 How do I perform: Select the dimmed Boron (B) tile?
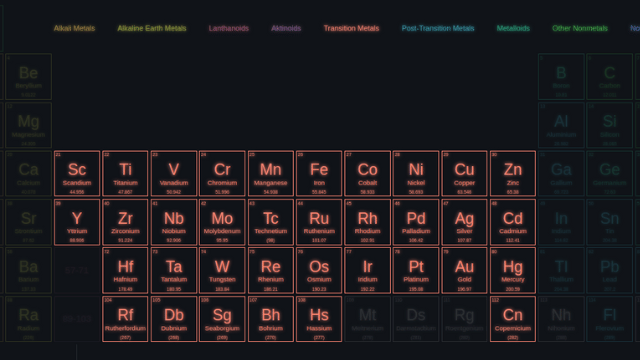click(561, 77)
